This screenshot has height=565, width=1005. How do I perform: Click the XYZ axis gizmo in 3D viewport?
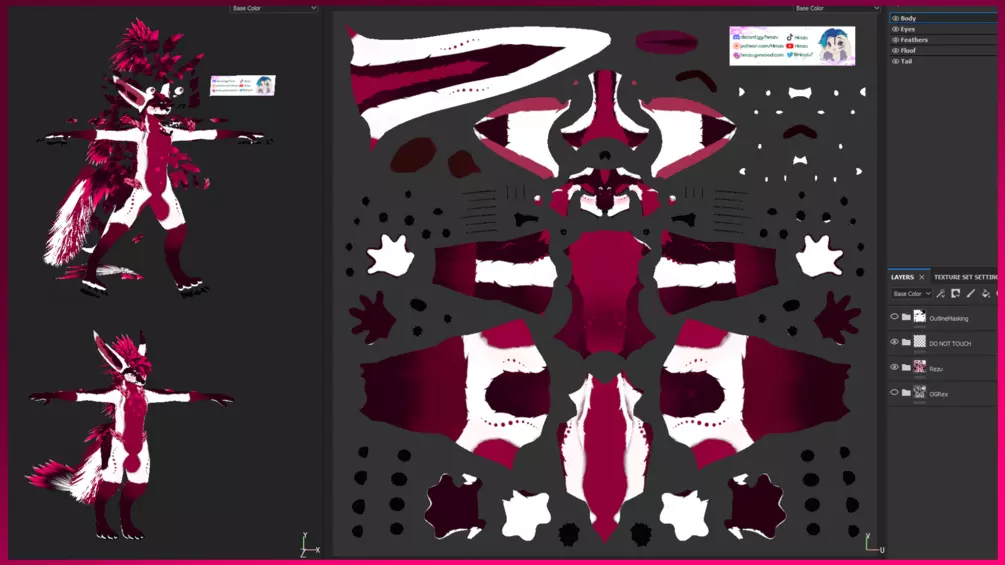click(x=310, y=545)
